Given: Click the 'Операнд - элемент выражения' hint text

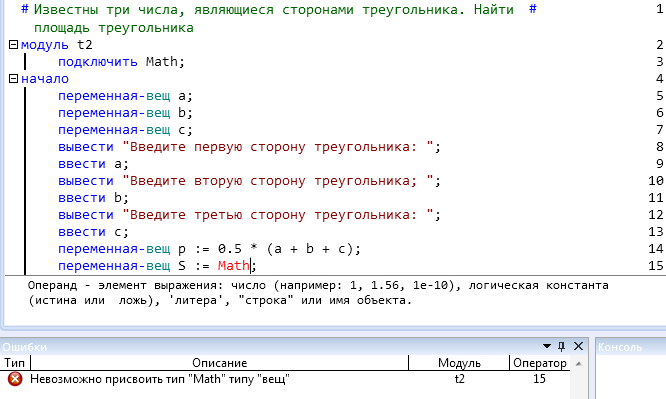Looking at the screenshot, I should (x=319, y=292).
